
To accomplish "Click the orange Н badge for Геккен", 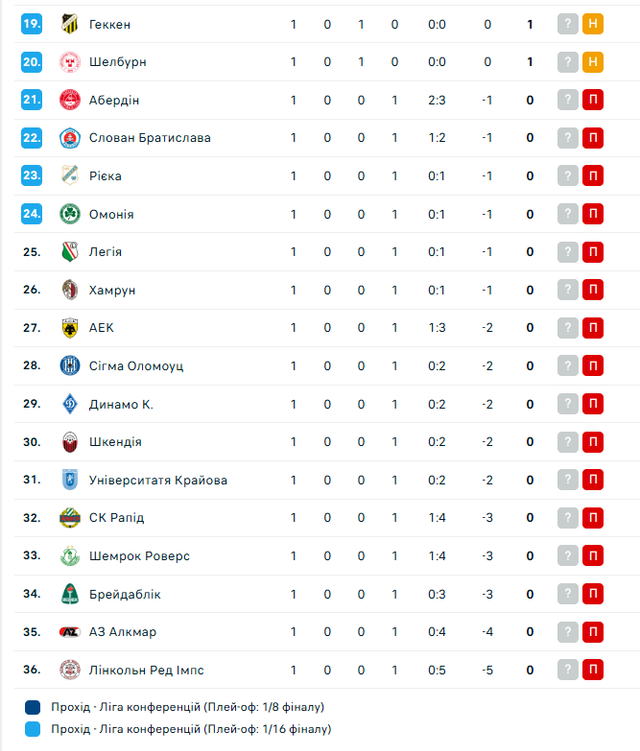I will pos(593,24).
